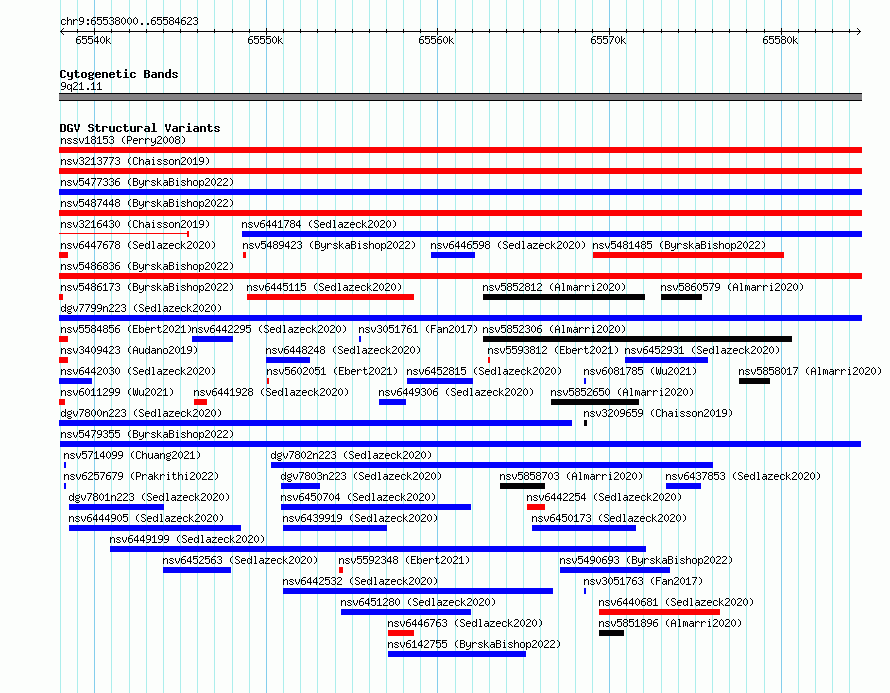
Task: Select the nsv3213773 (Chaisson2019) label
Action: click(x=135, y=161)
